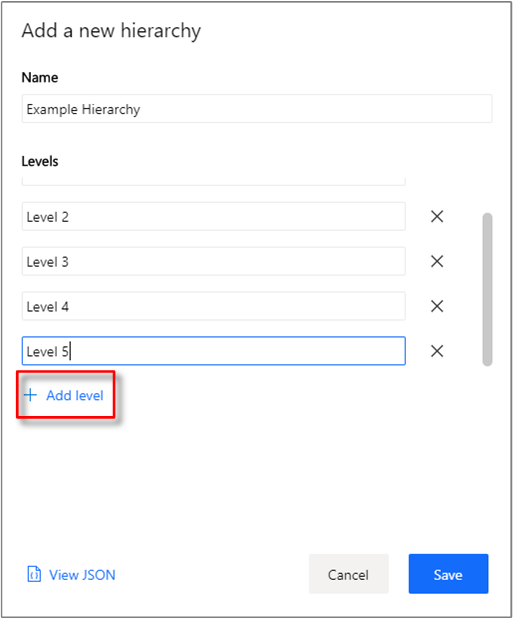Click the Add a new hierarchy title

[111, 31]
